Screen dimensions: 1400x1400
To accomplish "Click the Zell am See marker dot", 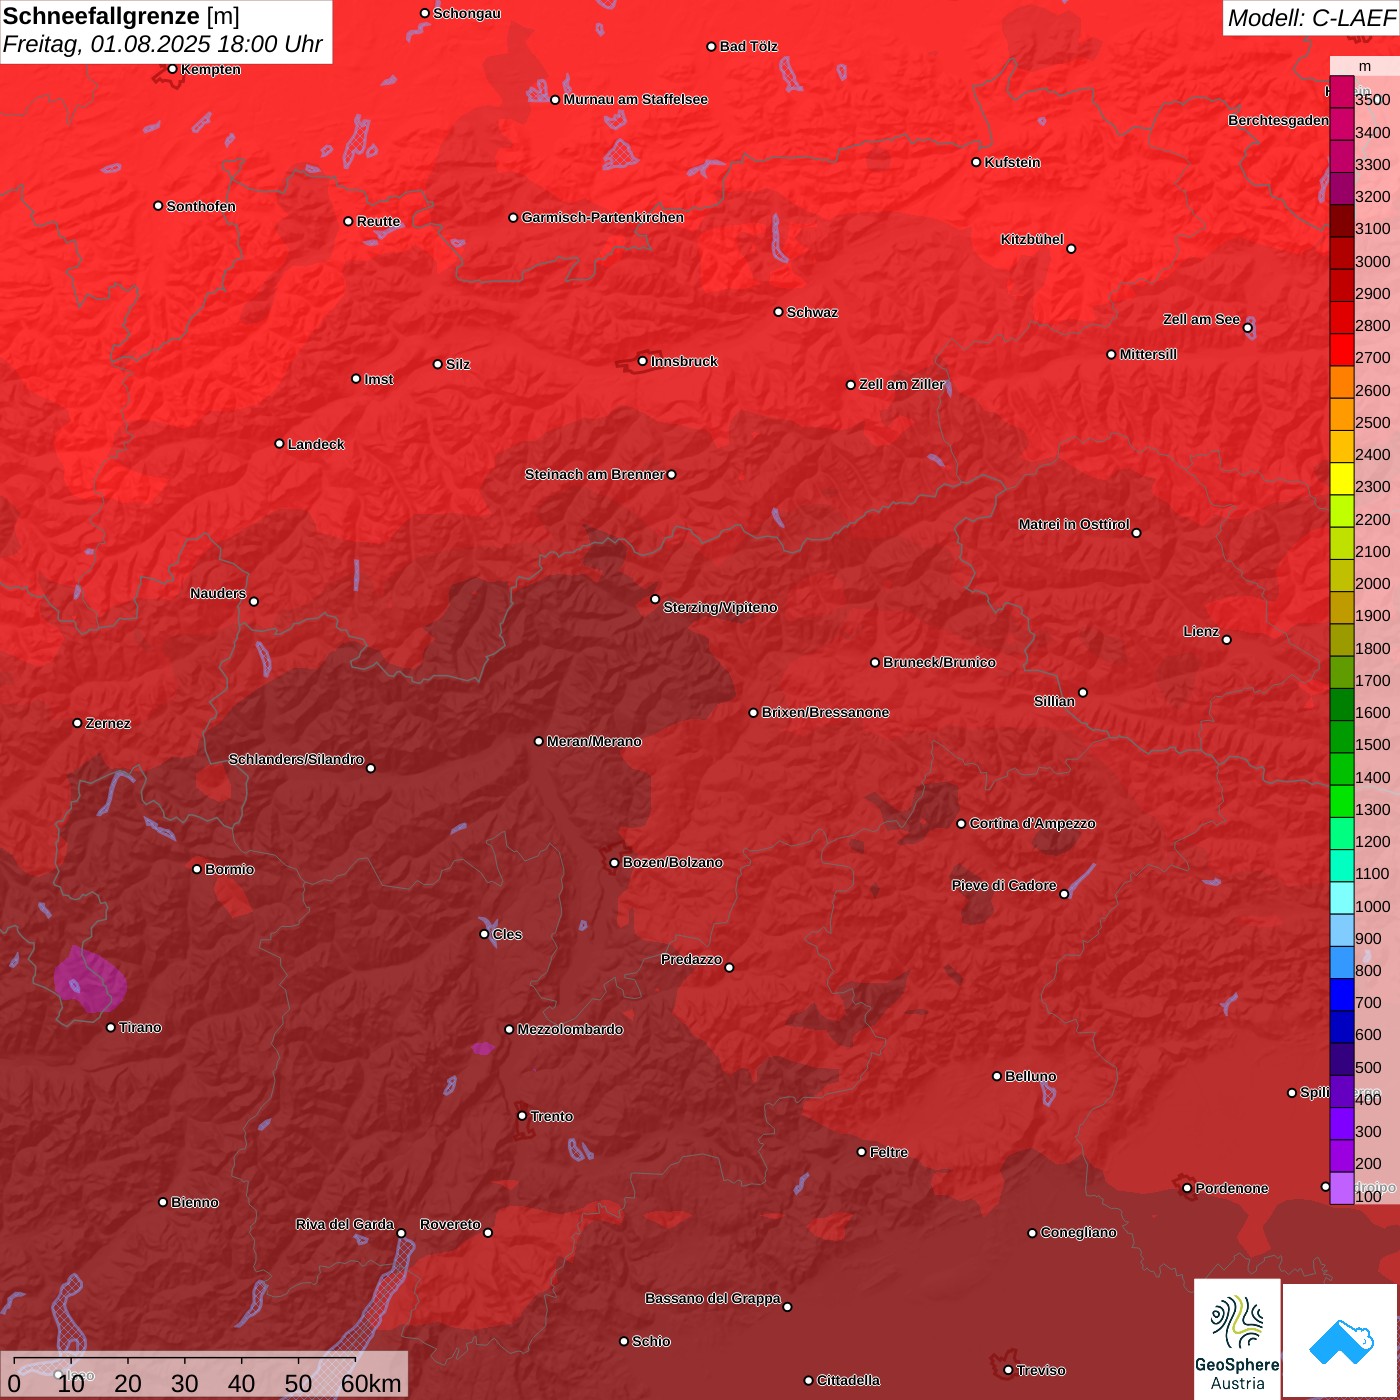I will pyautogui.click(x=1247, y=328).
